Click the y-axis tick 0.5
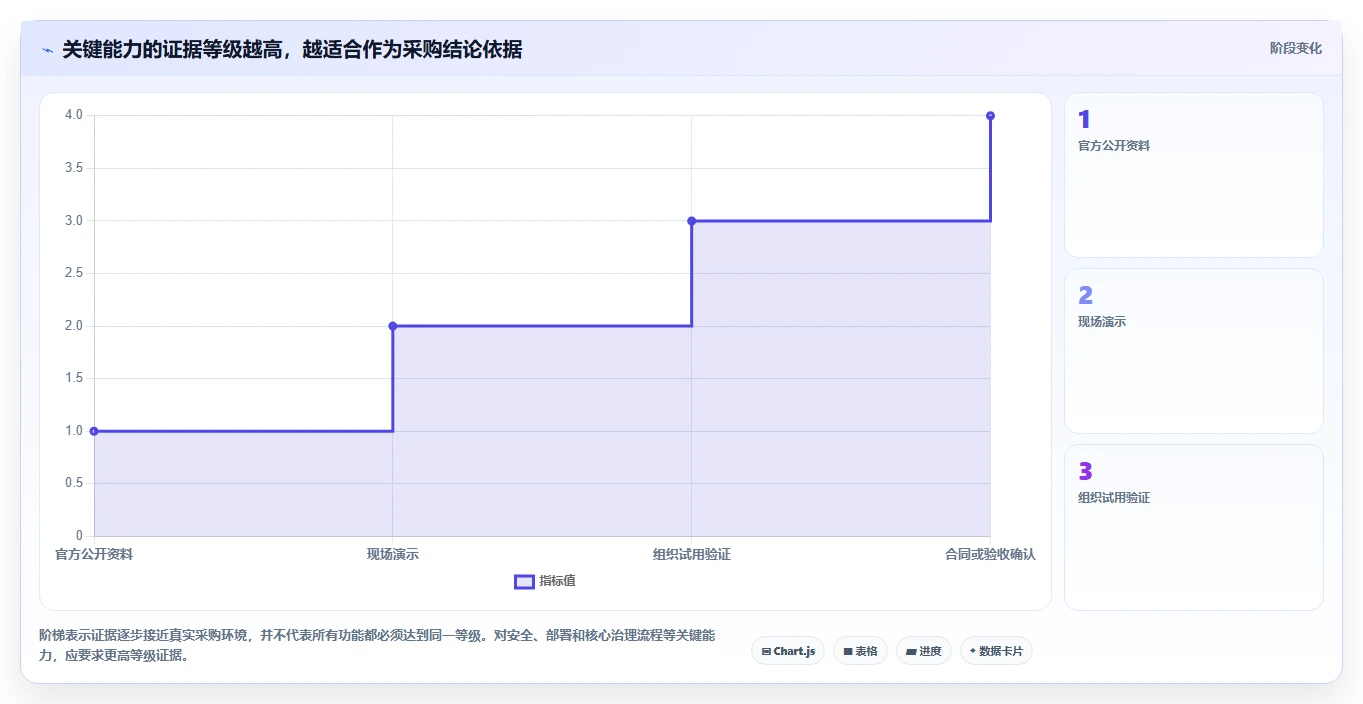 point(75,483)
